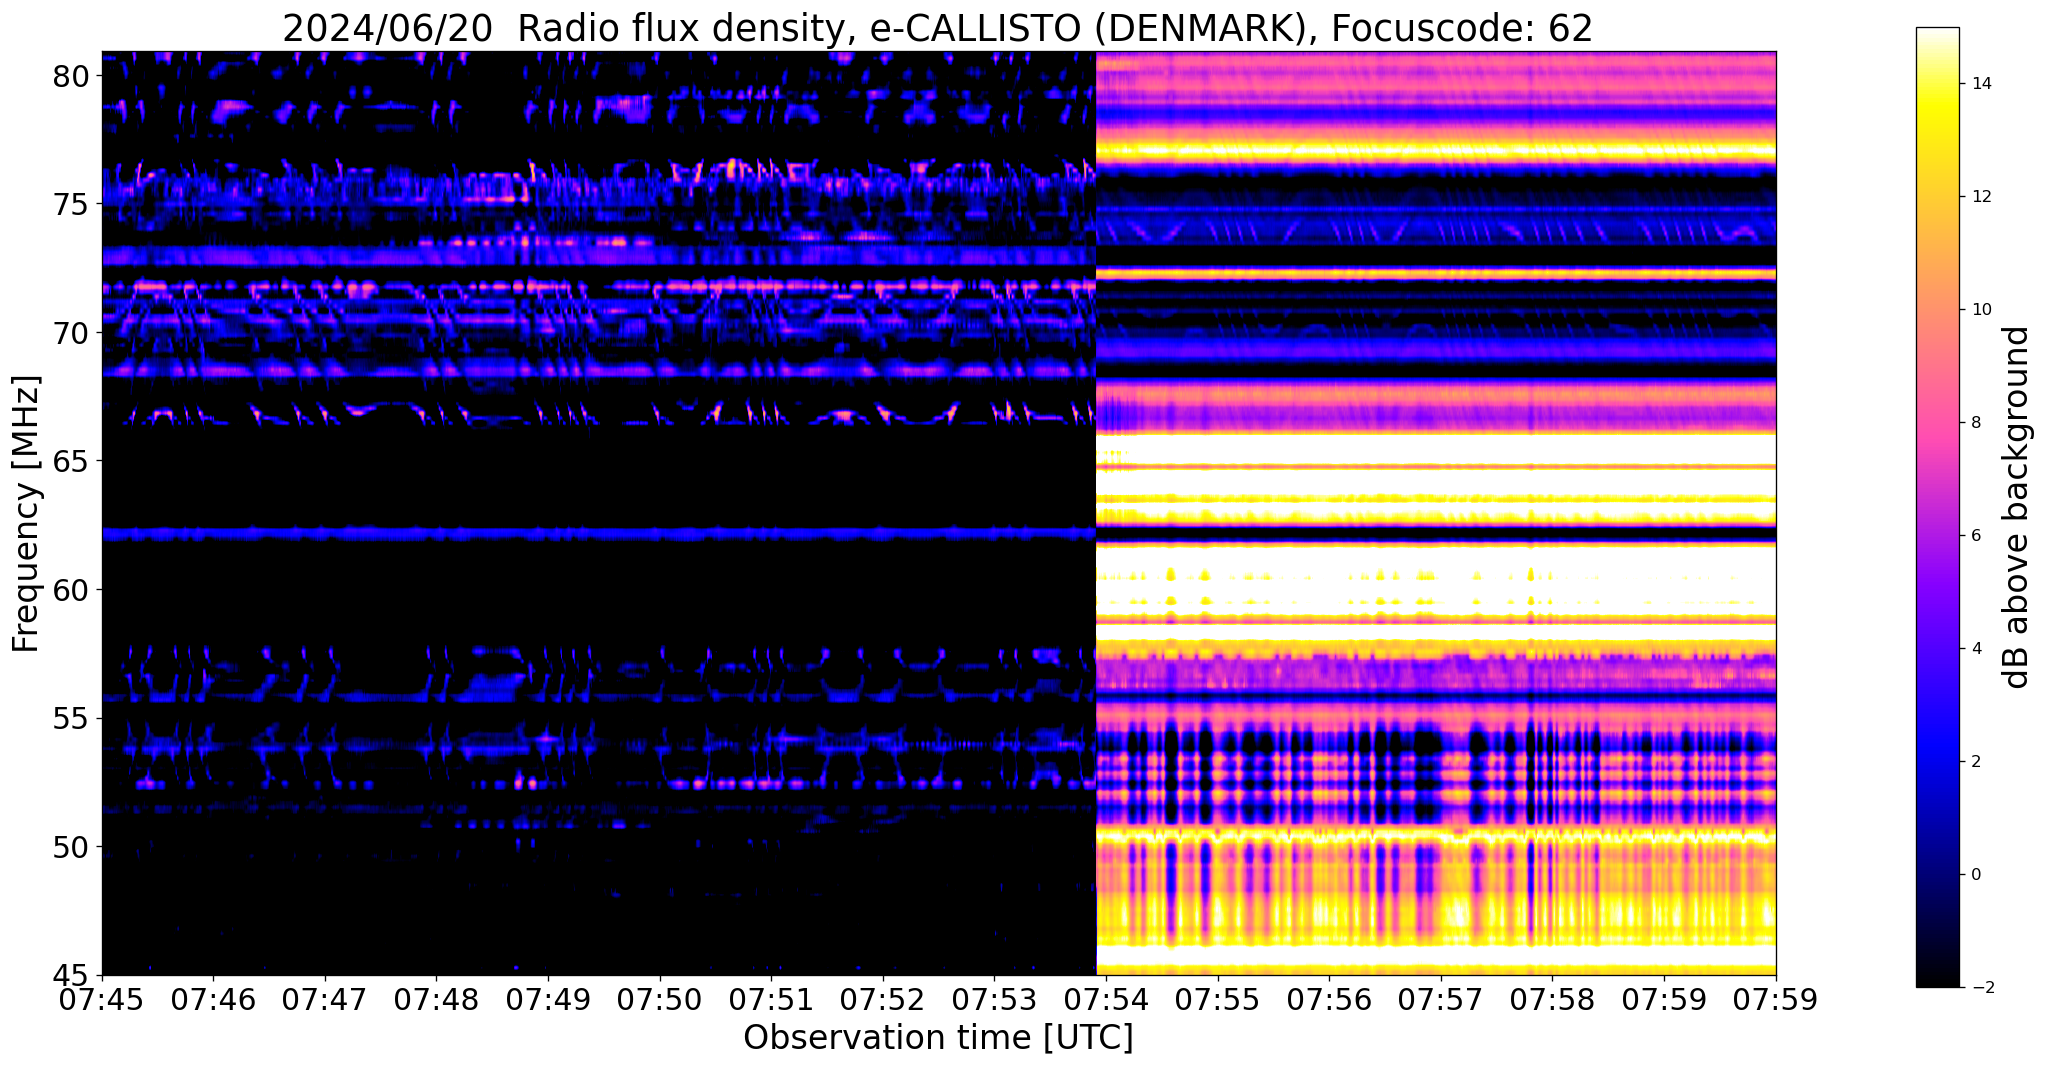Click the colorbar gradient strip
The width and height of the screenshot is (2047, 1067).
(1937, 507)
